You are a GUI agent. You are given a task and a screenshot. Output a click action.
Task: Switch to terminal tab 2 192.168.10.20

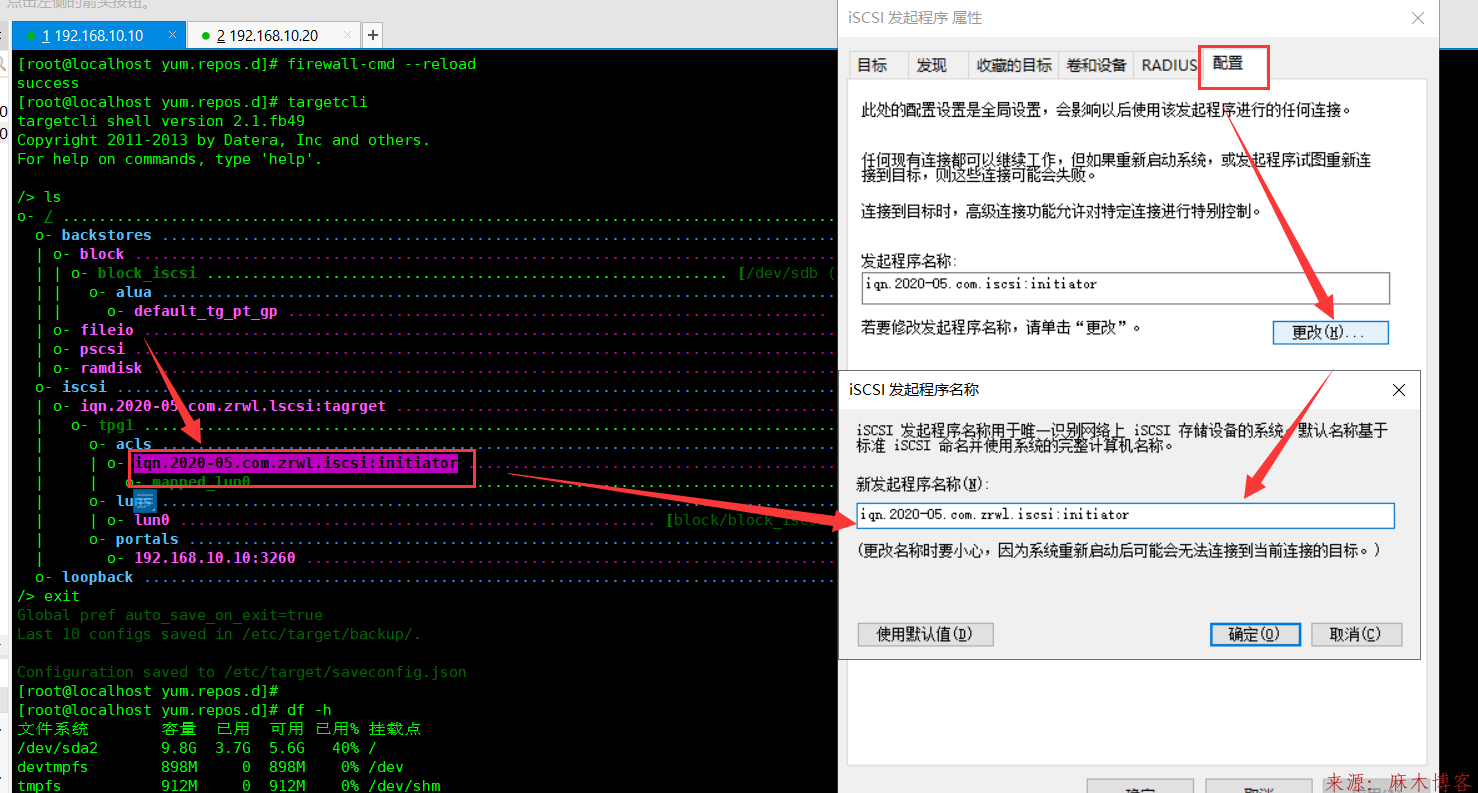(x=274, y=36)
